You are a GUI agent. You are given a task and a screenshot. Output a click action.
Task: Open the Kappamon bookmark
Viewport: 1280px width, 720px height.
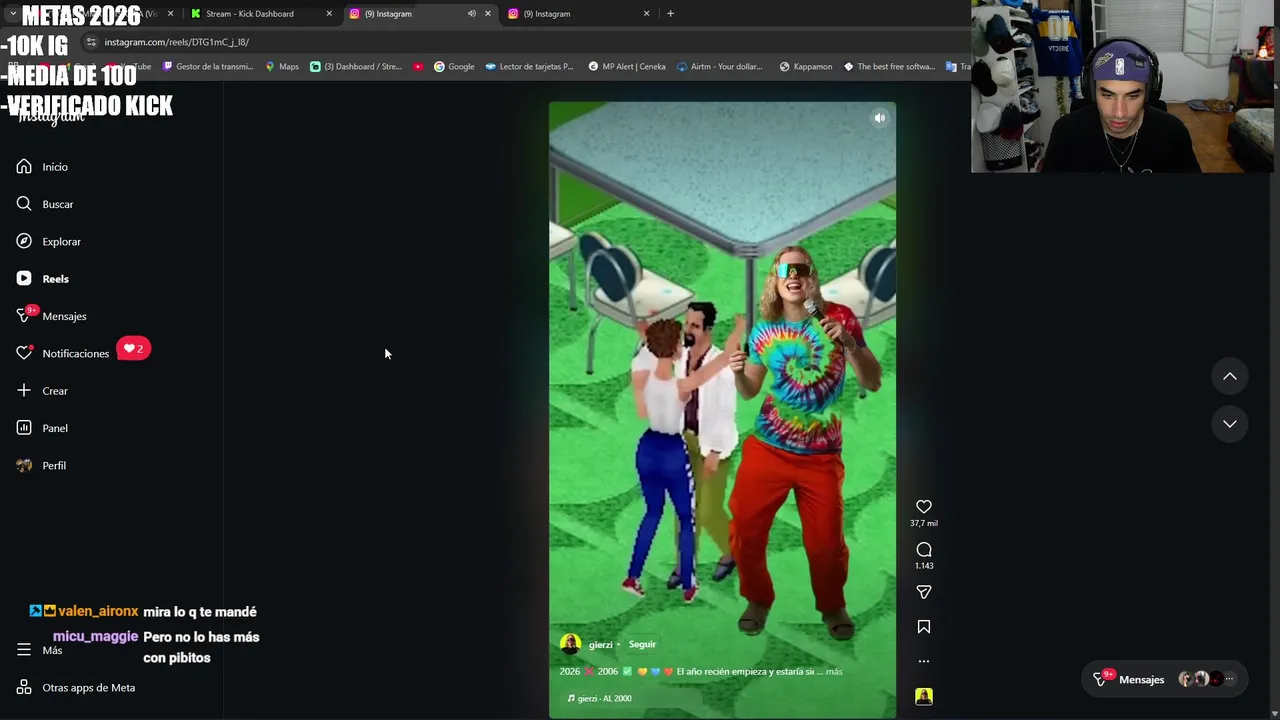[805, 67]
